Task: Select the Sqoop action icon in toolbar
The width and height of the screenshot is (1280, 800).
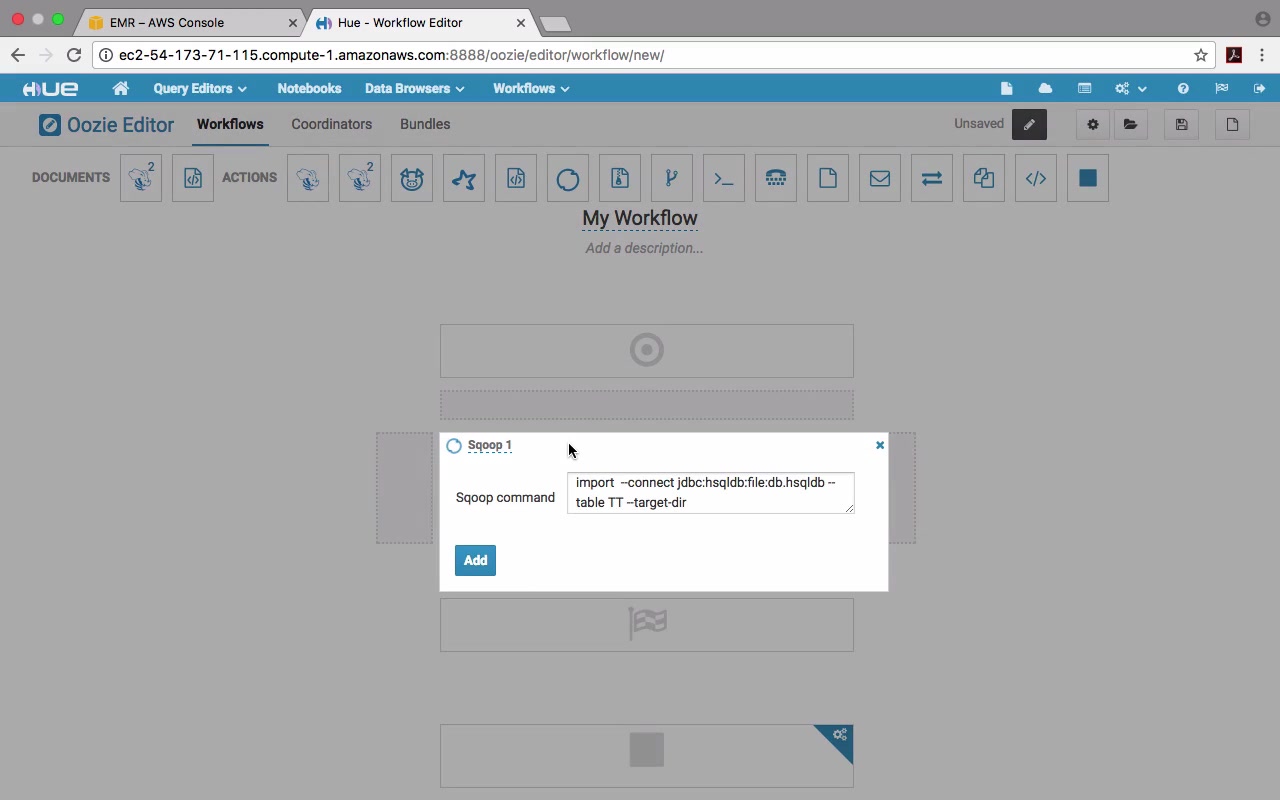Action: tap(568, 178)
